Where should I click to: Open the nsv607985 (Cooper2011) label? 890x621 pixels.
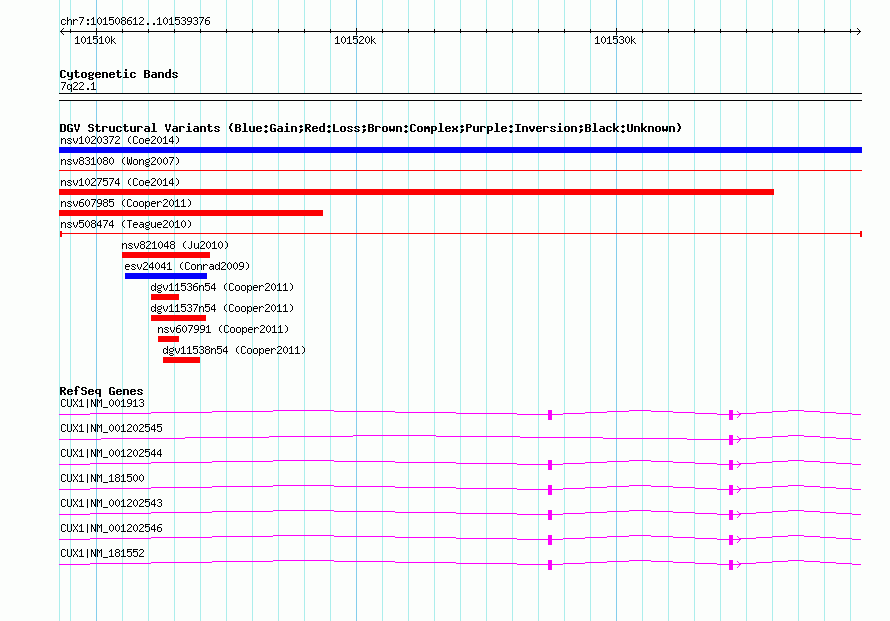pos(126,203)
